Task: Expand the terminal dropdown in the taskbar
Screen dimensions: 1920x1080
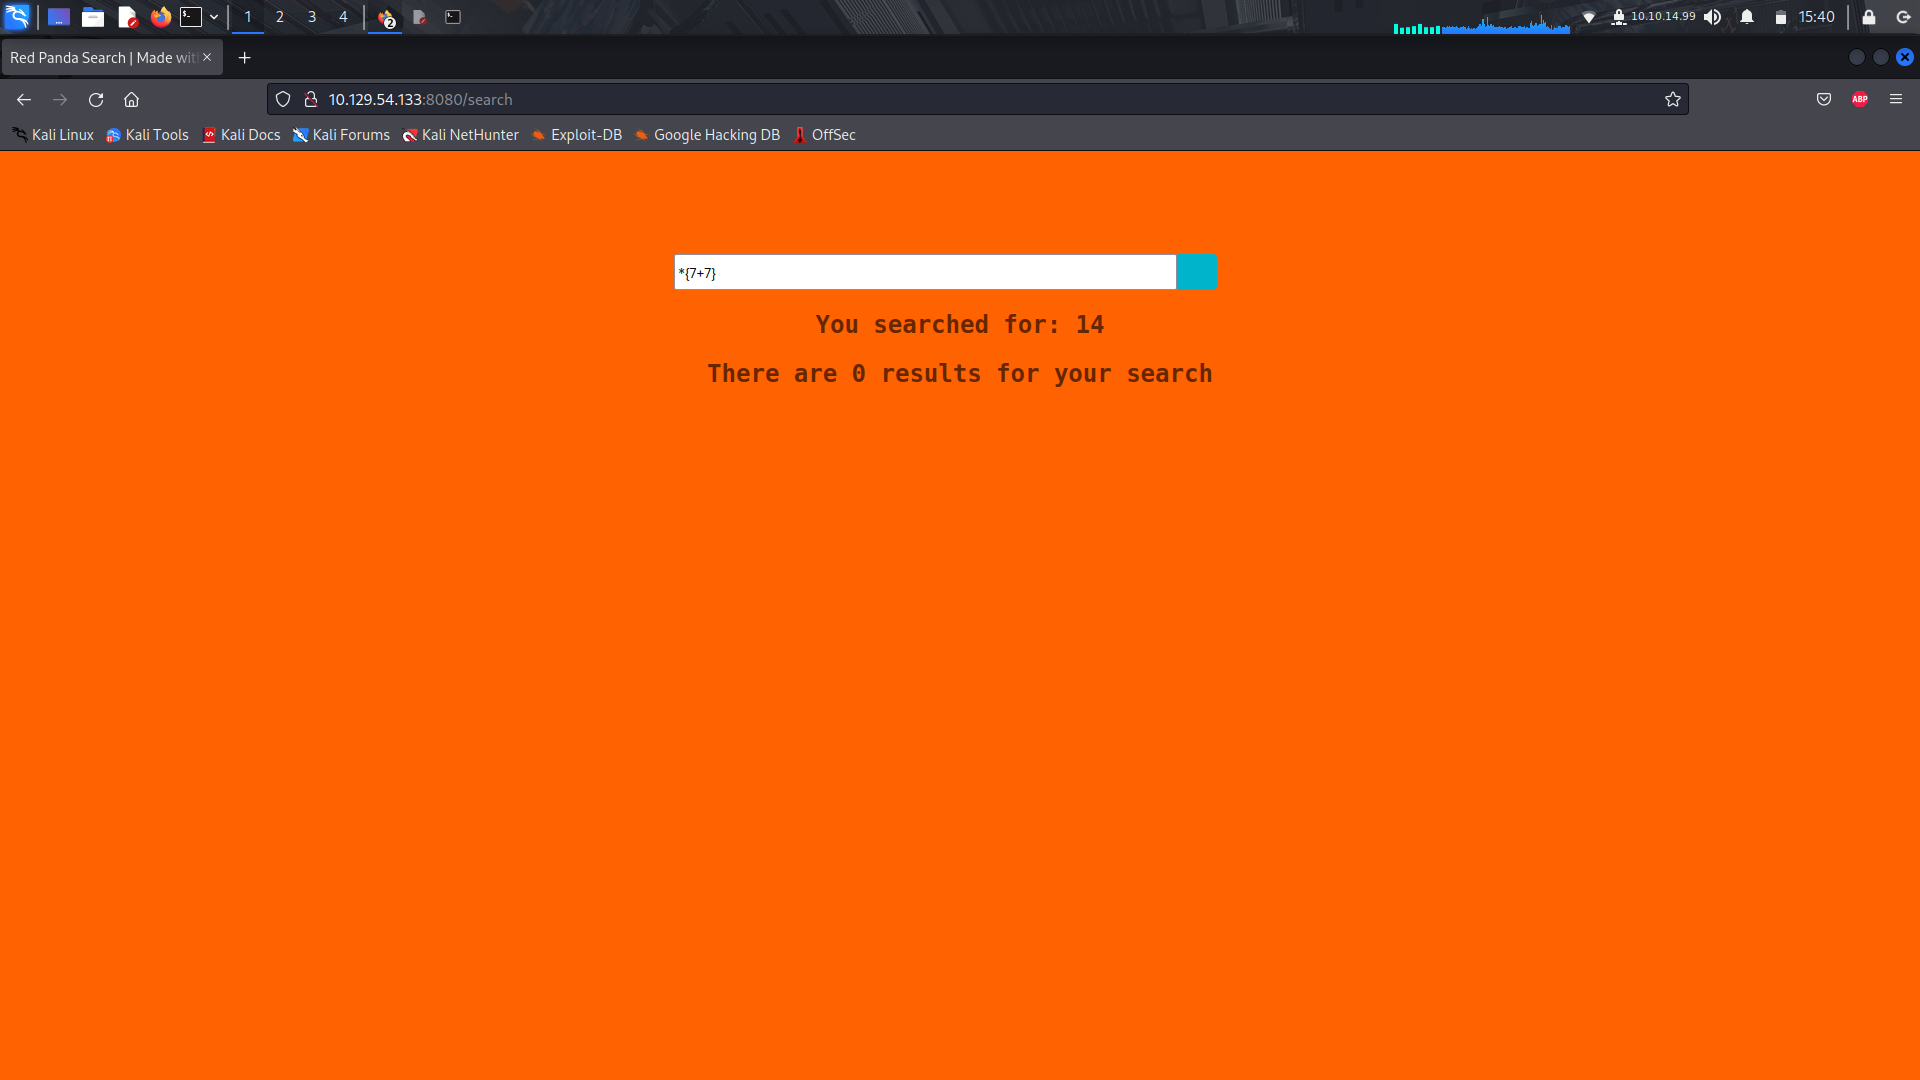Action: pos(213,17)
